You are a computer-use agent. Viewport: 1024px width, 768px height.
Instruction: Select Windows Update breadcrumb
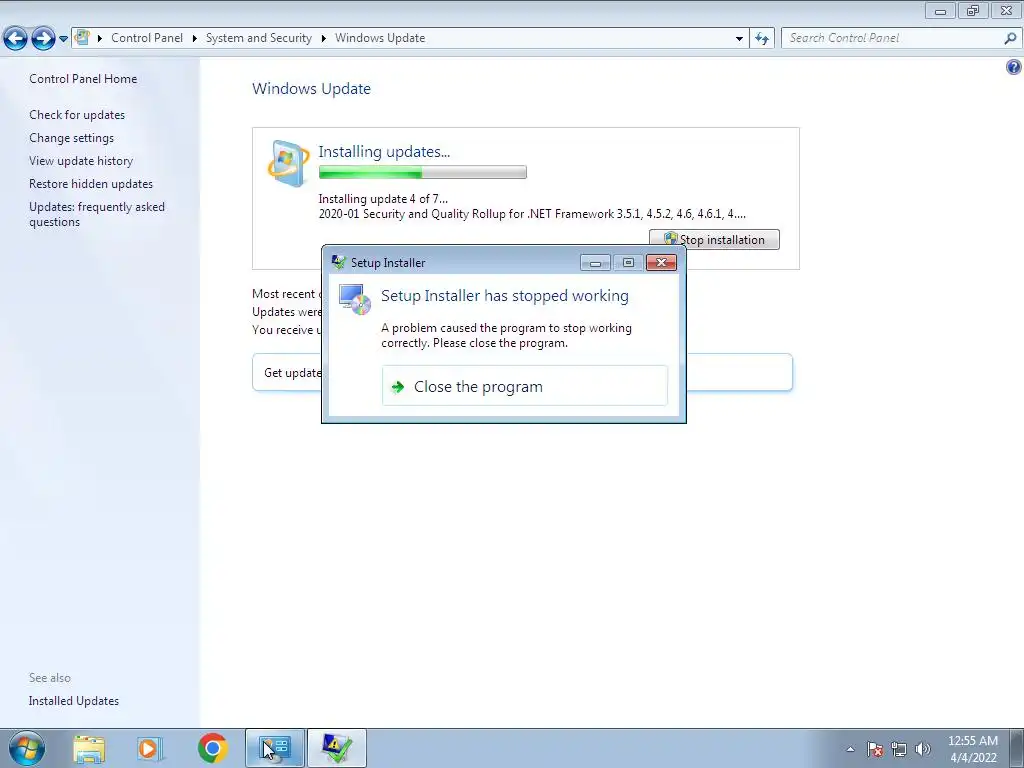click(x=380, y=38)
